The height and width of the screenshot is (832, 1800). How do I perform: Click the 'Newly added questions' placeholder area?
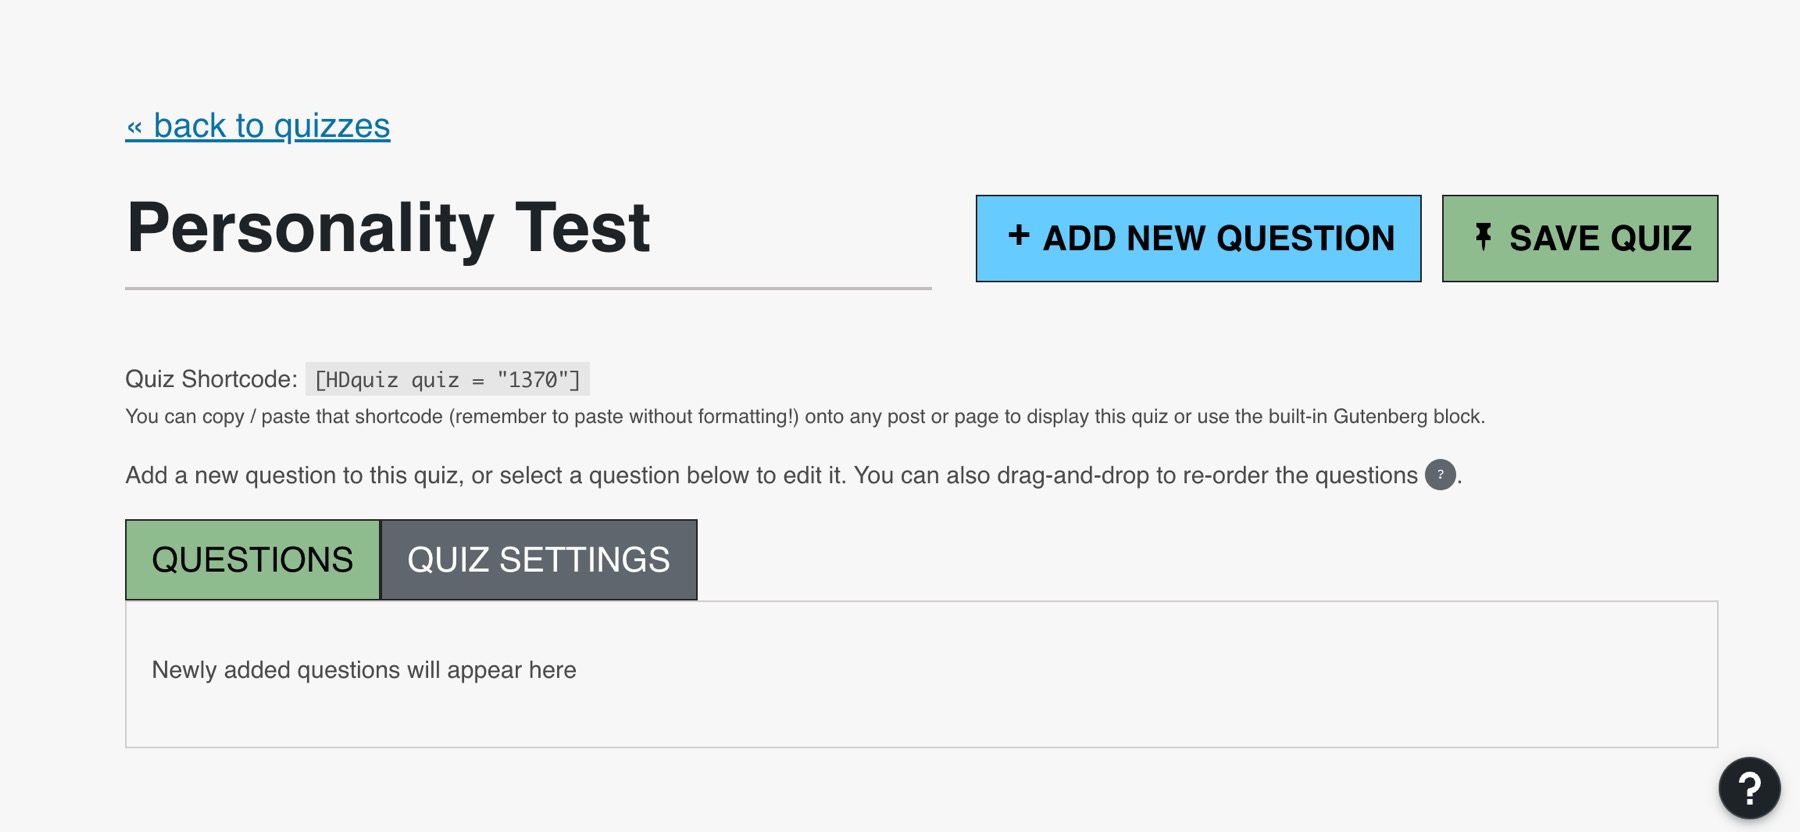363,670
